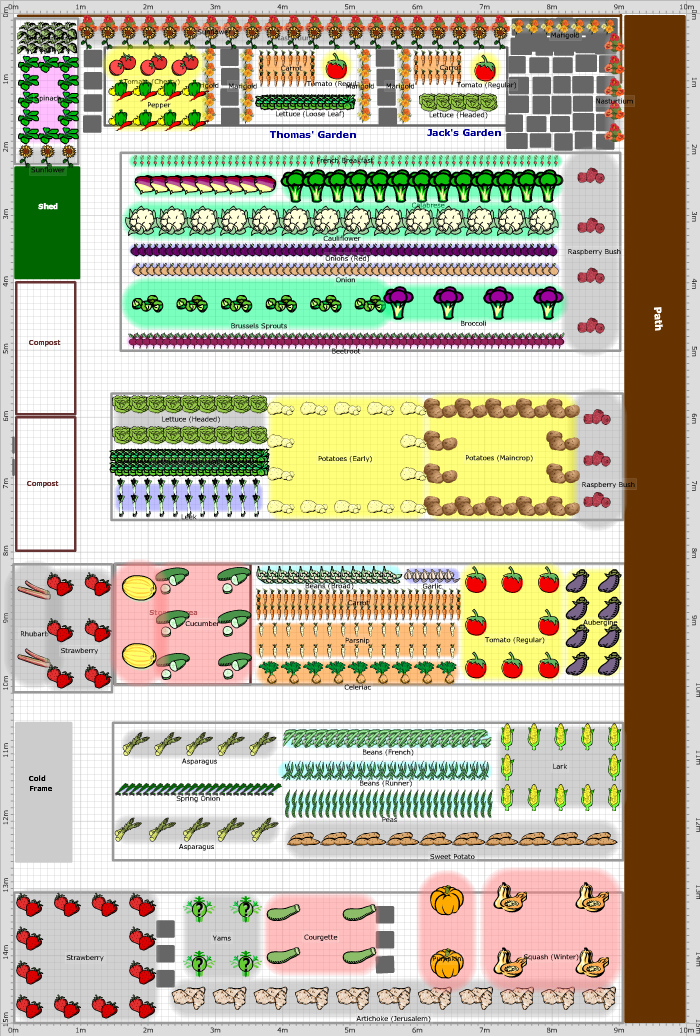Click the Raspberry Bush label beside Cauliflower
The height and width of the screenshot is (1036, 700).
[594, 252]
